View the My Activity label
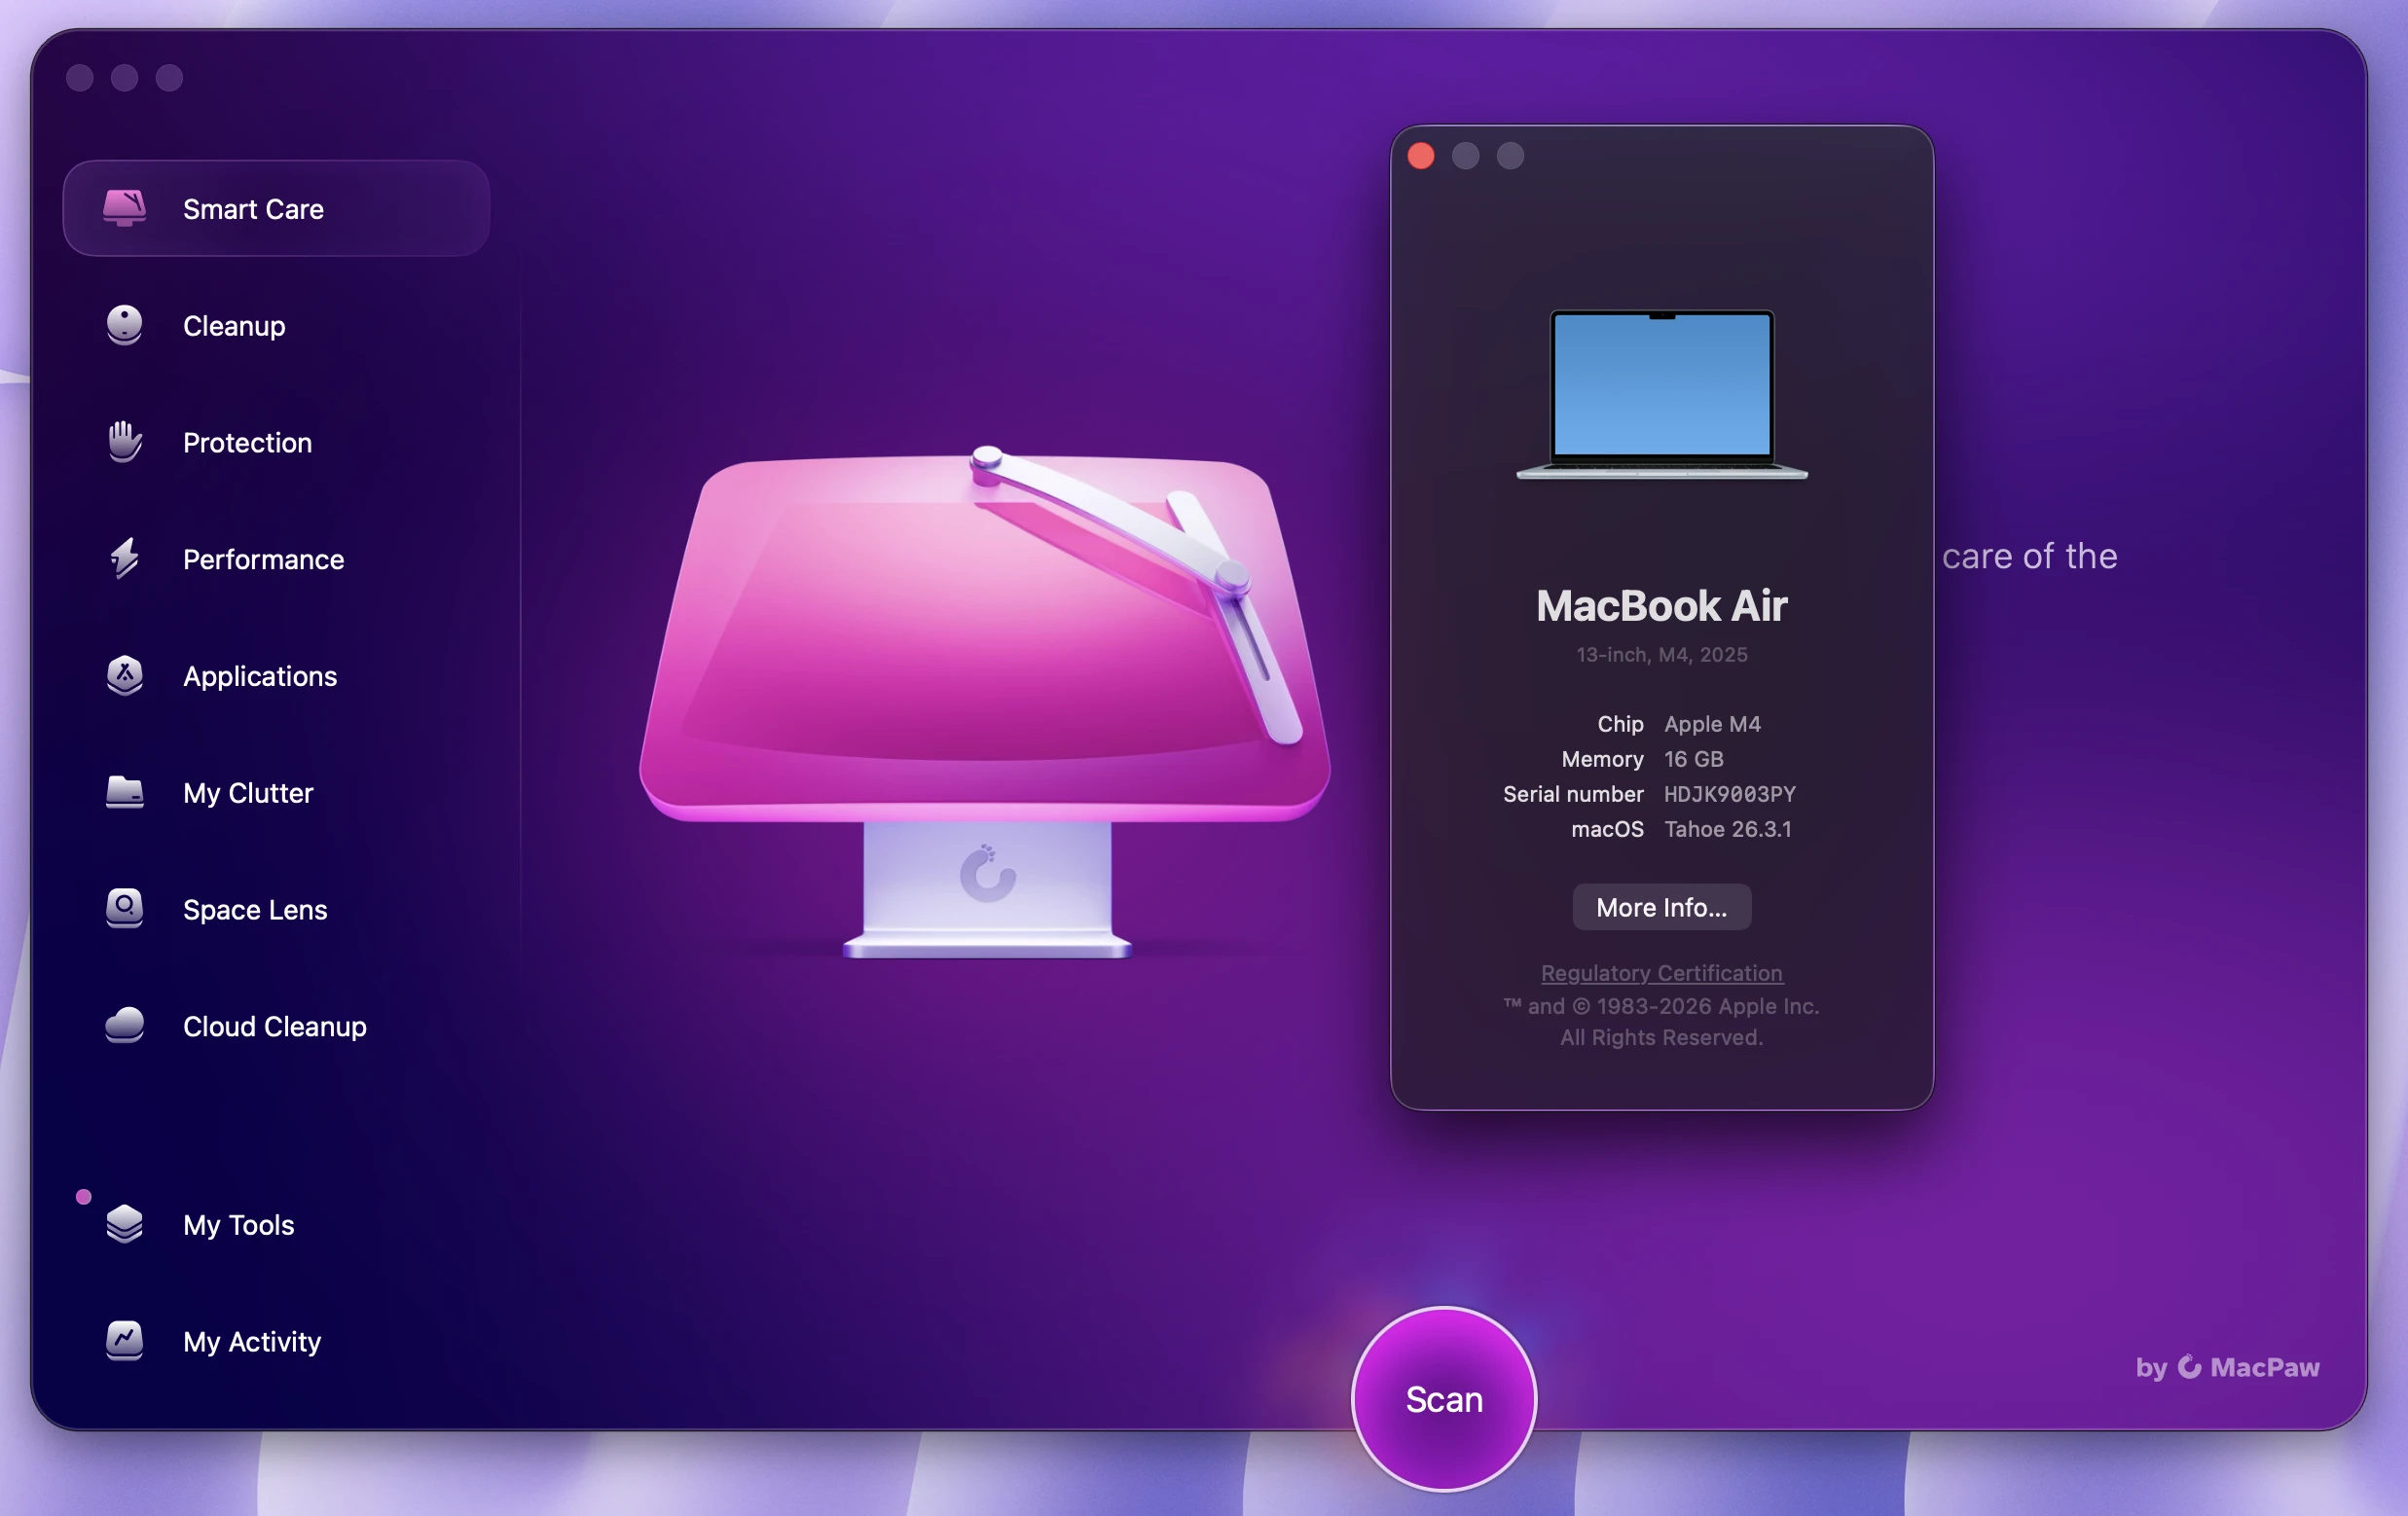The width and height of the screenshot is (2408, 1516). [252, 1341]
